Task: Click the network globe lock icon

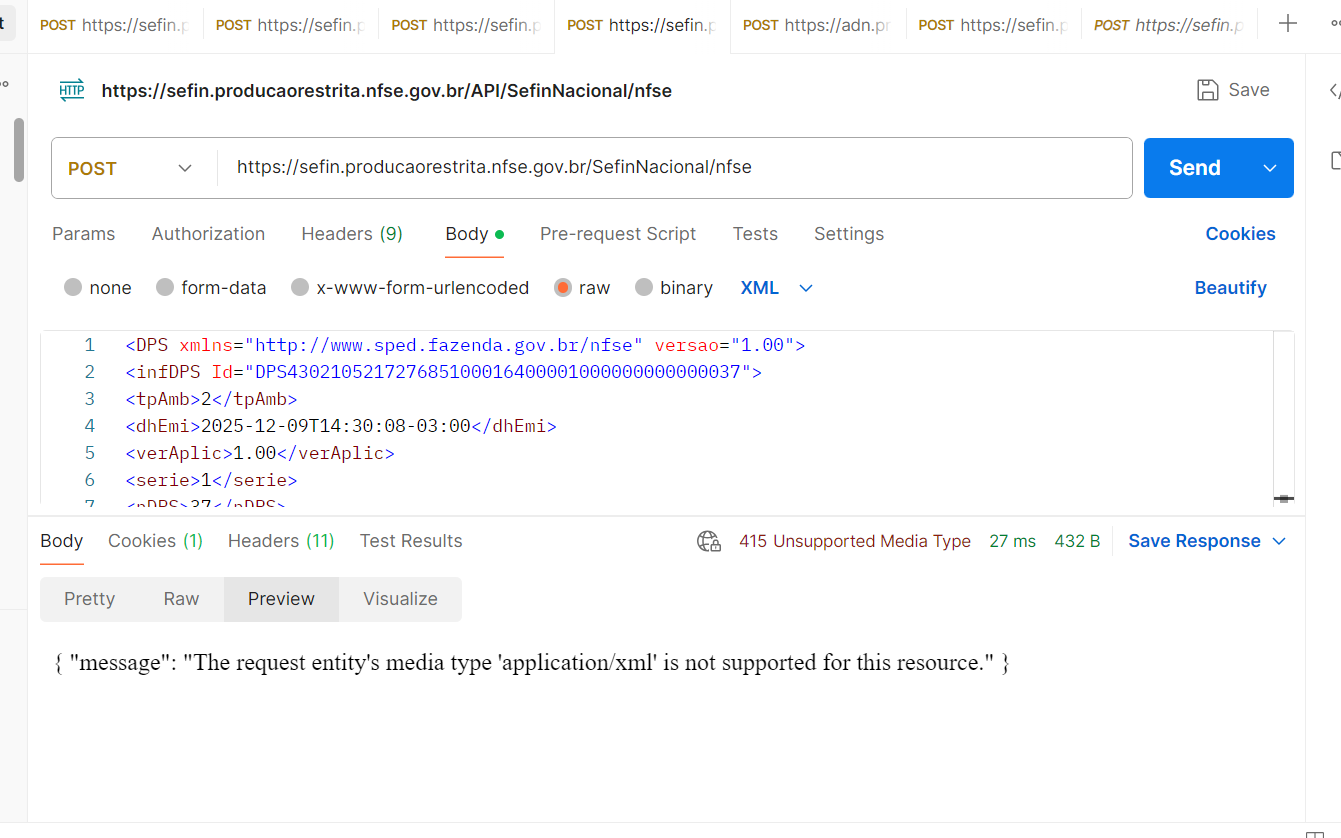Action: pos(709,541)
